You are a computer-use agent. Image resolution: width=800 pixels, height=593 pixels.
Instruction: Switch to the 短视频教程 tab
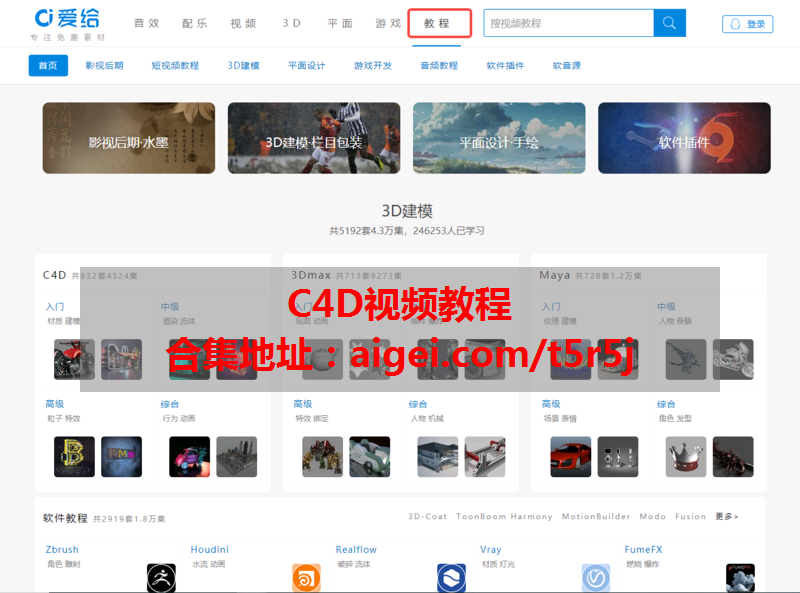(175, 65)
